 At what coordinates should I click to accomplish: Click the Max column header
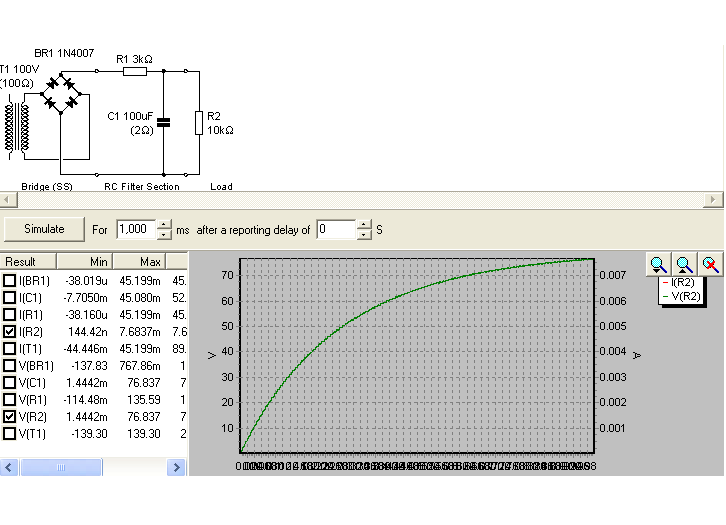click(x=139, y=262)
